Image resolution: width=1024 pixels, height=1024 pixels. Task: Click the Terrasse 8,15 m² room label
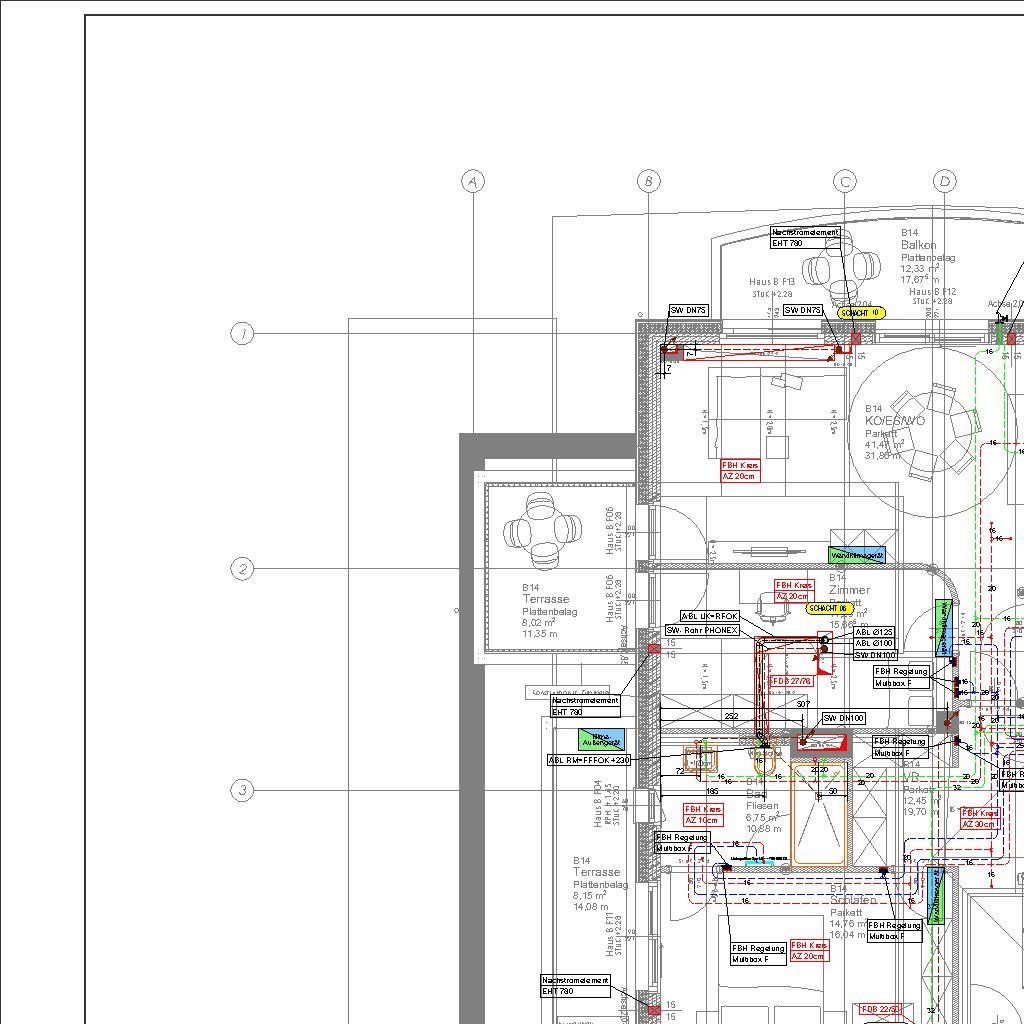[600, 883]
